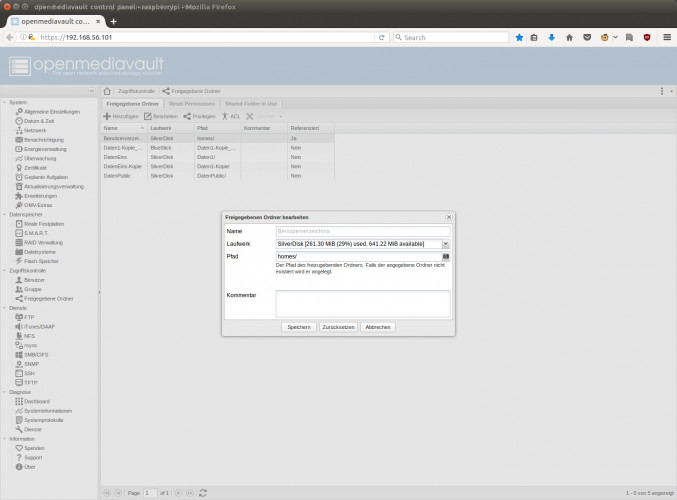Collapse the Diagnose tree section
677x500 pixels.
[x=4, y=392]
